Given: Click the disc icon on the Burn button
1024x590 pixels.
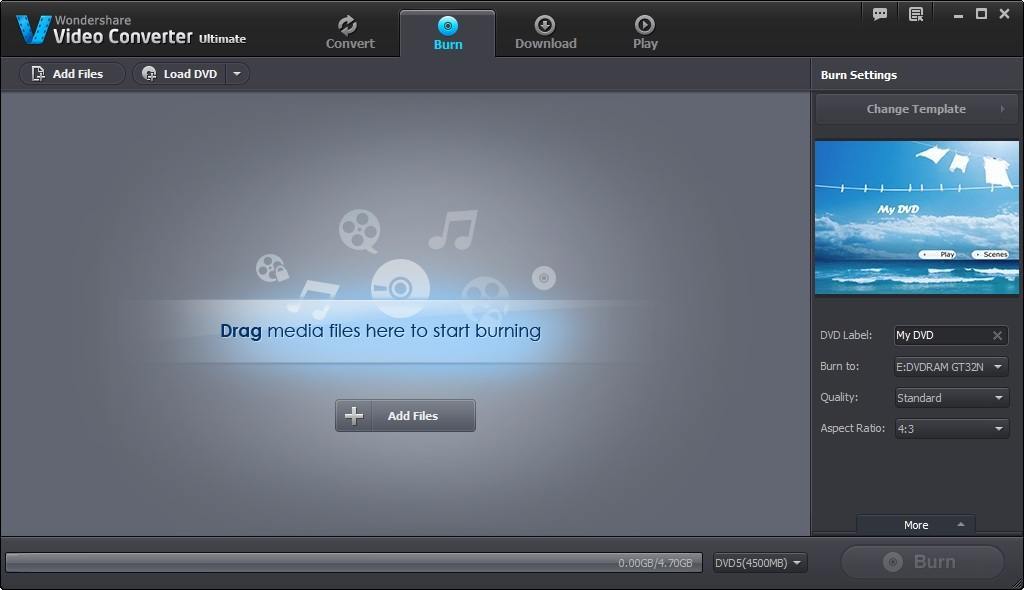Looking at the screenshot, I should point(895,561).
